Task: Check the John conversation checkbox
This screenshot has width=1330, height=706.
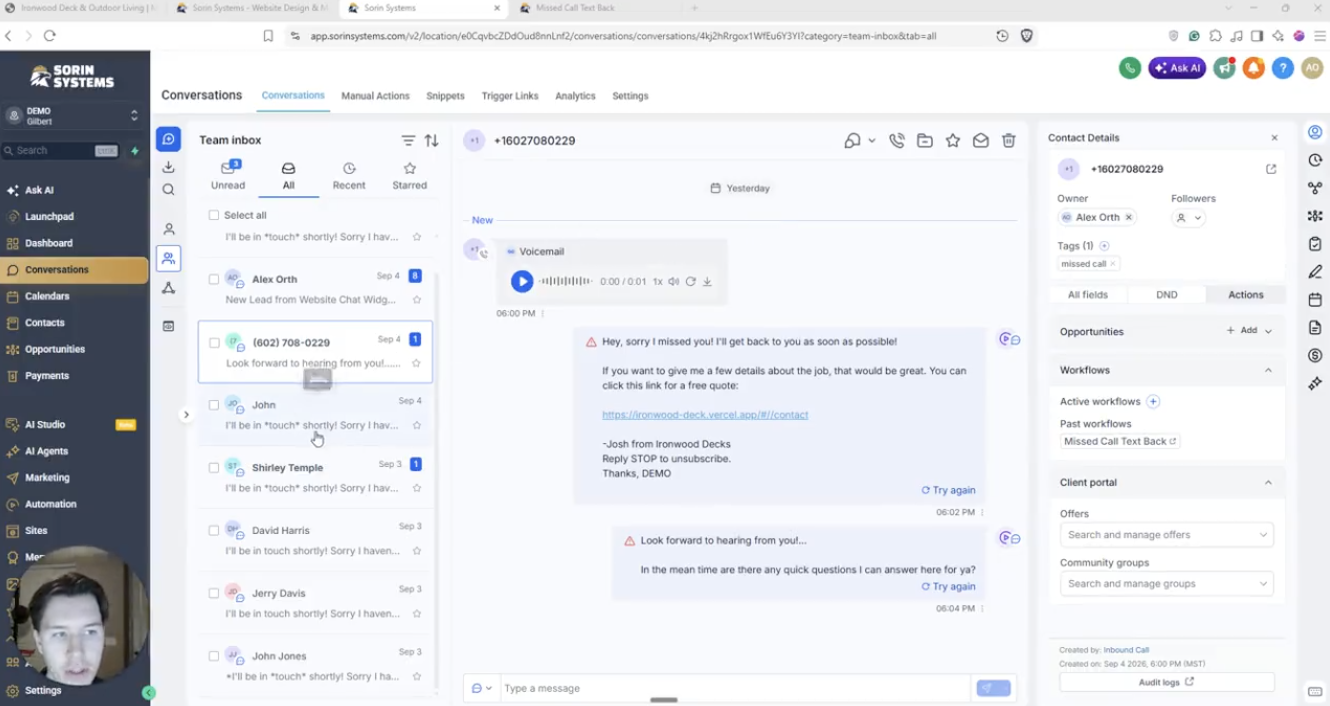Action: pyautogui.click(x=213, y=405)
